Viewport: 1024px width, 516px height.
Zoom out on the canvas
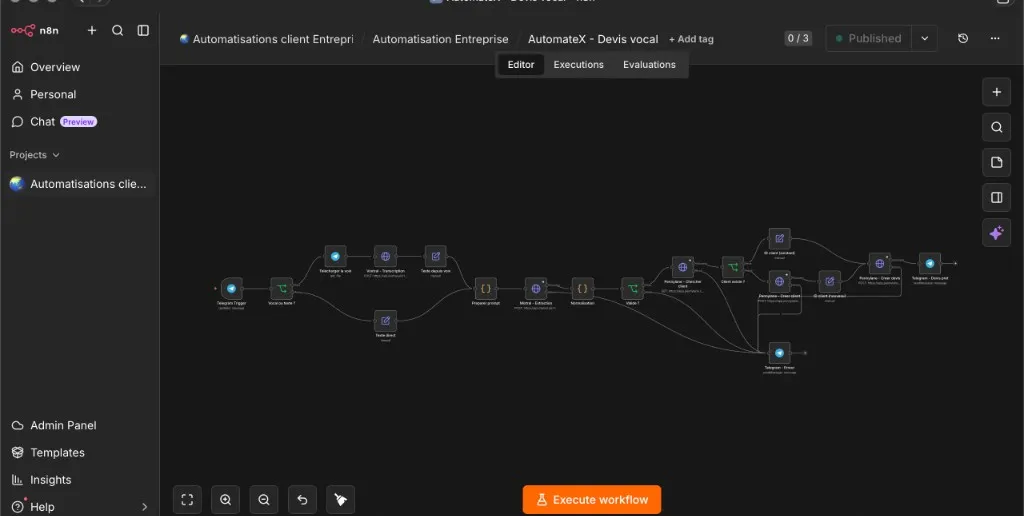[x=264, y=500]
